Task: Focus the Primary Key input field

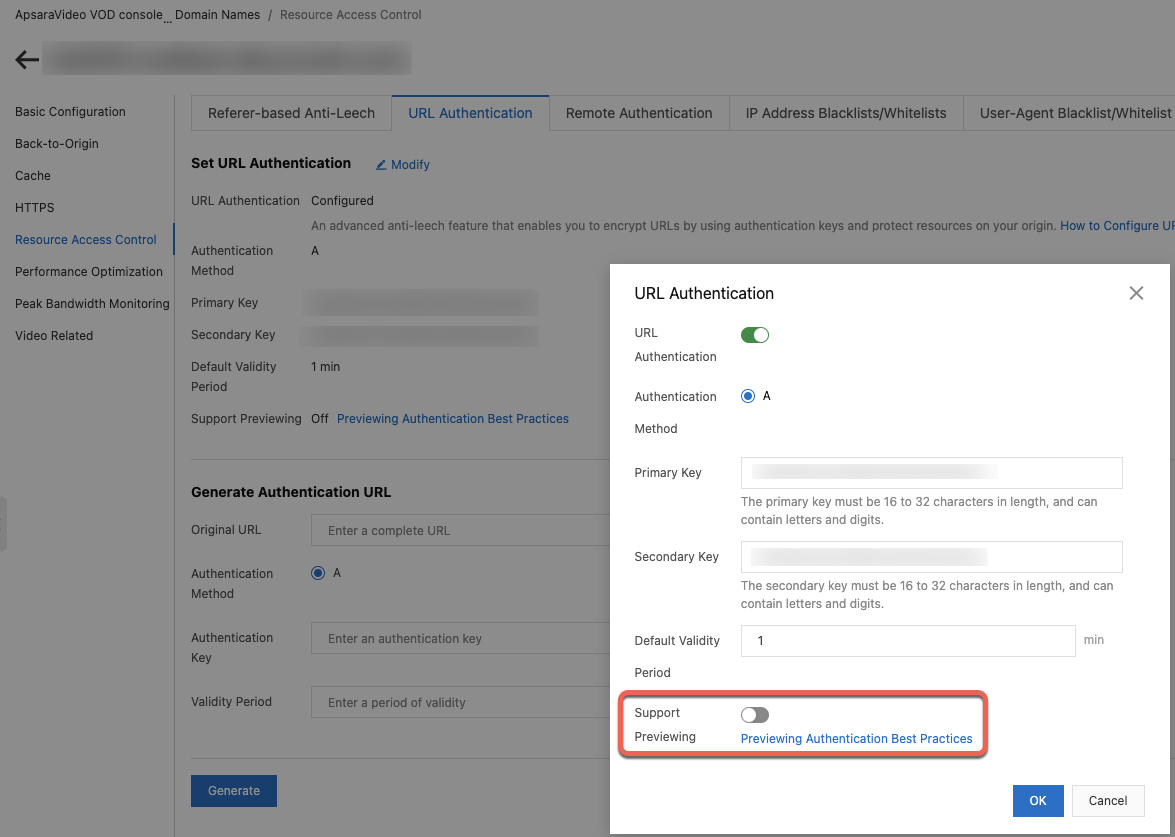Action: (931, 473)
